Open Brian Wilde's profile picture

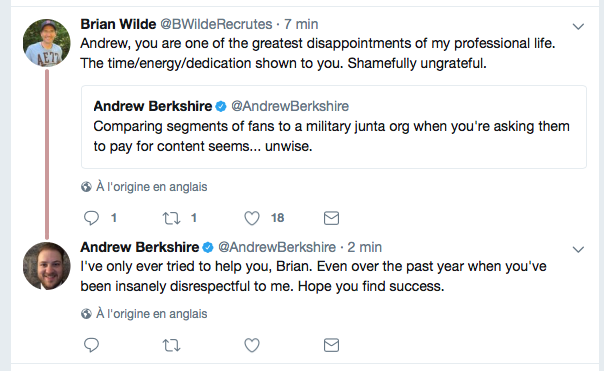point(47,43)
